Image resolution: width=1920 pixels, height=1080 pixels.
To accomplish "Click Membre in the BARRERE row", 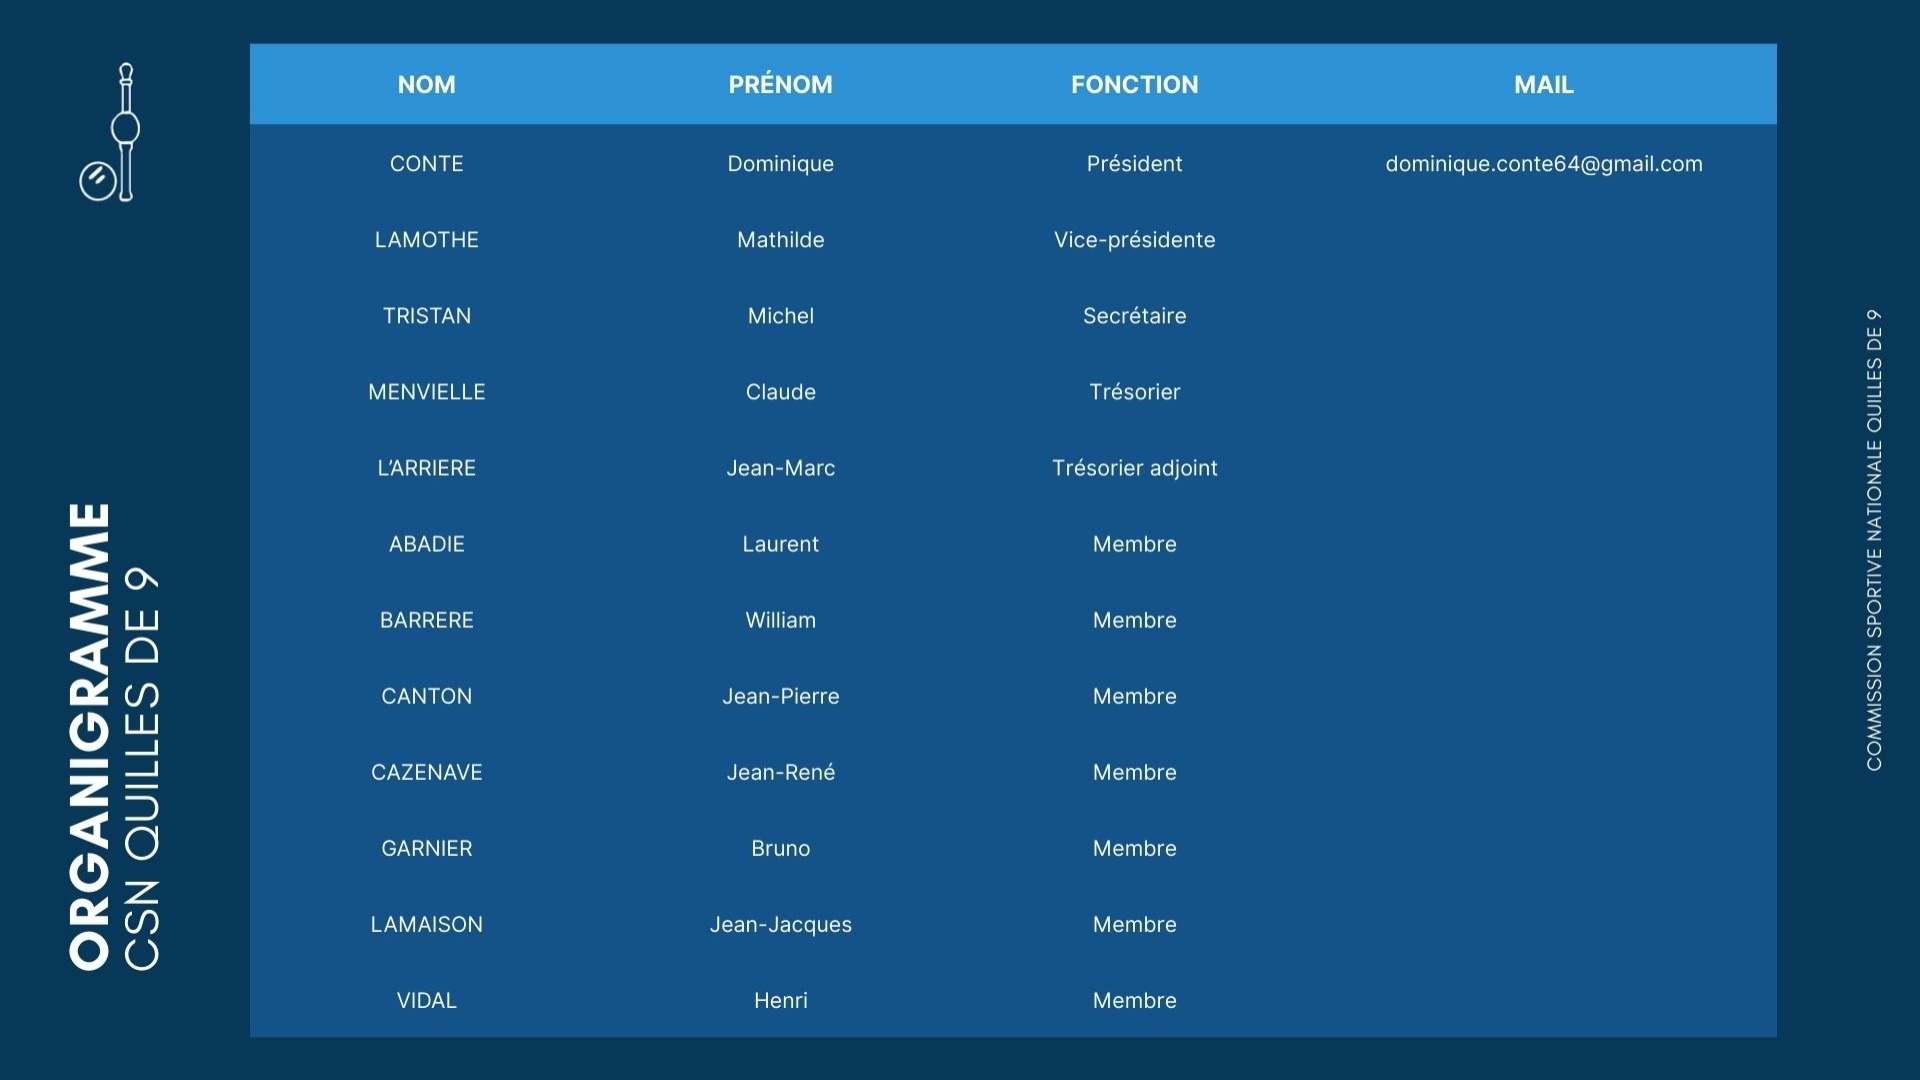I will coord(1135,620).
